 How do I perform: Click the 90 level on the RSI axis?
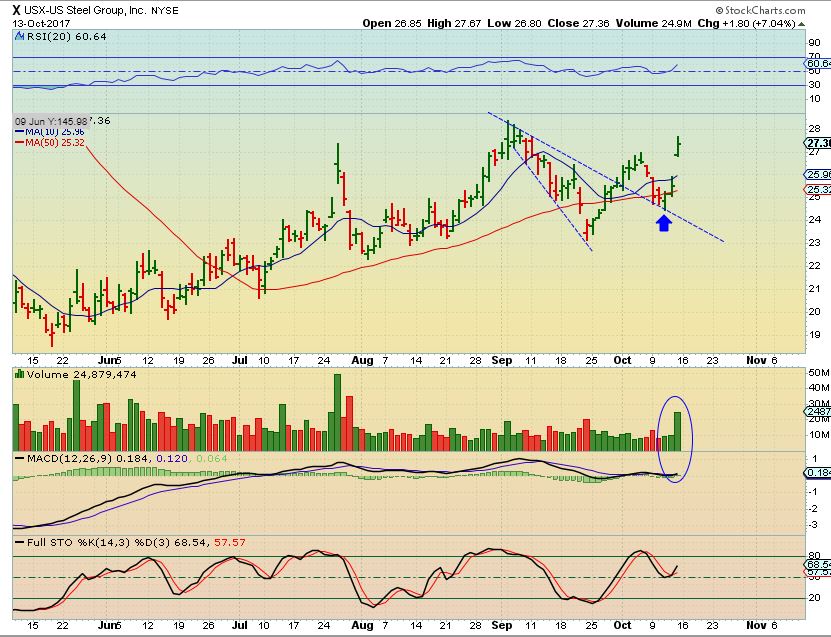(x=815, y=42)
